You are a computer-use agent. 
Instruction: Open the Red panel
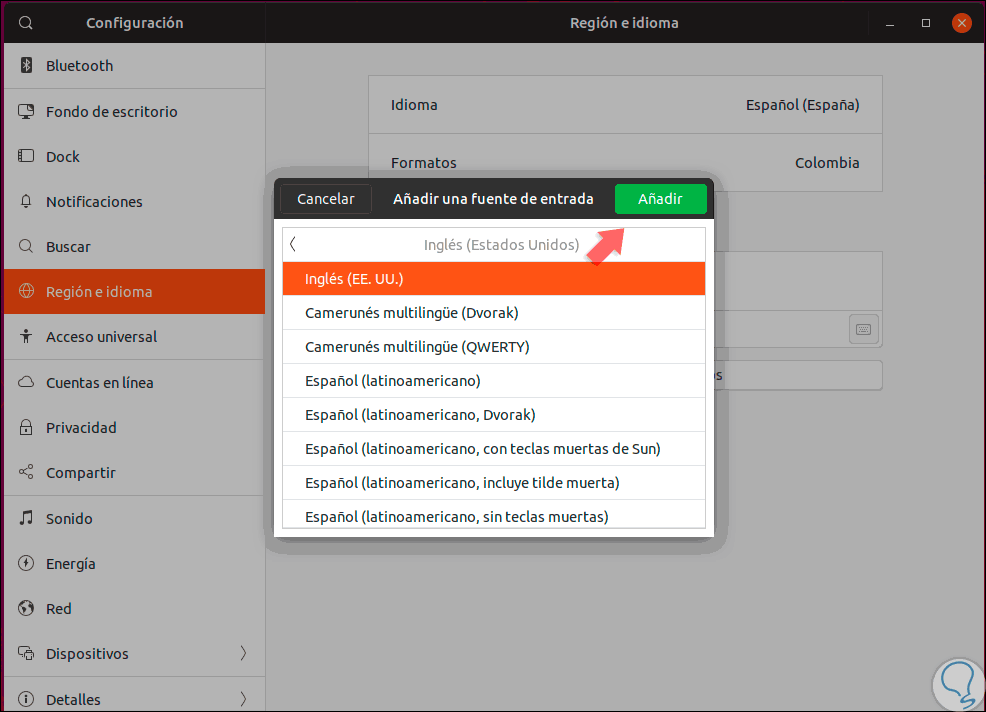click(x=134, y=609)
